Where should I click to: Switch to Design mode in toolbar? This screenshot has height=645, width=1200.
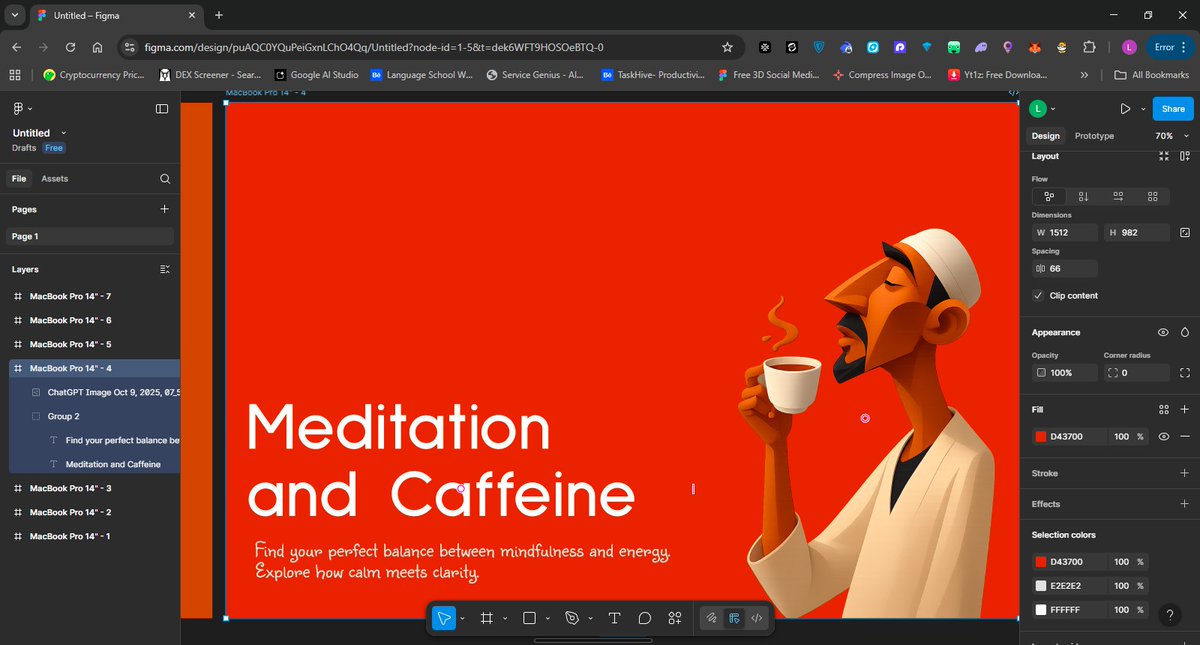[734, 618]
